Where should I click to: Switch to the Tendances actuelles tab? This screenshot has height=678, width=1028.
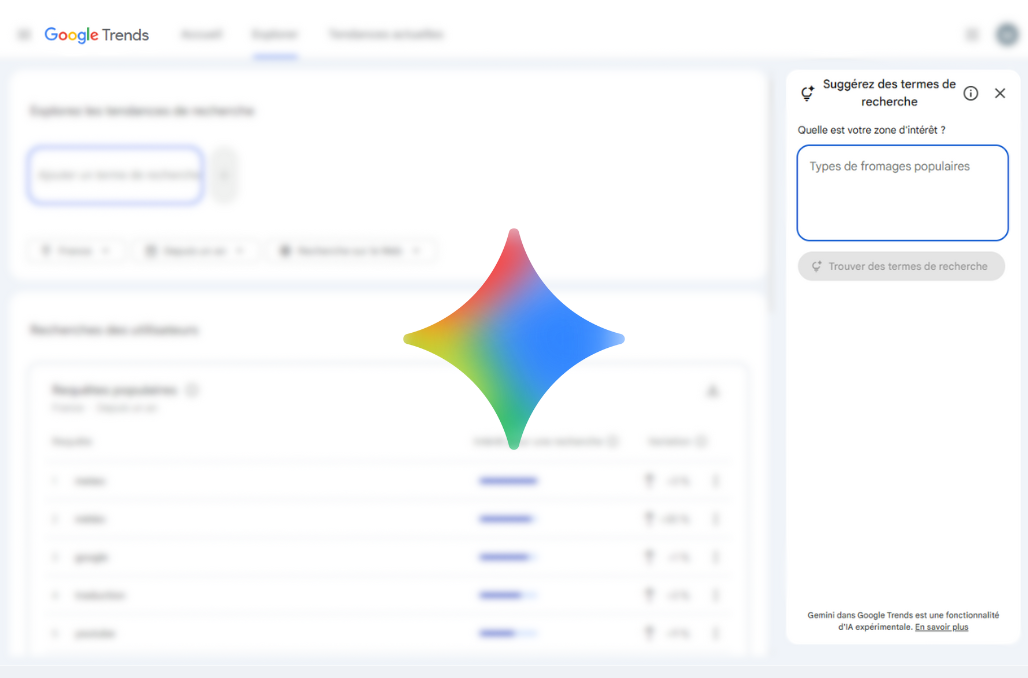[385, 35]
